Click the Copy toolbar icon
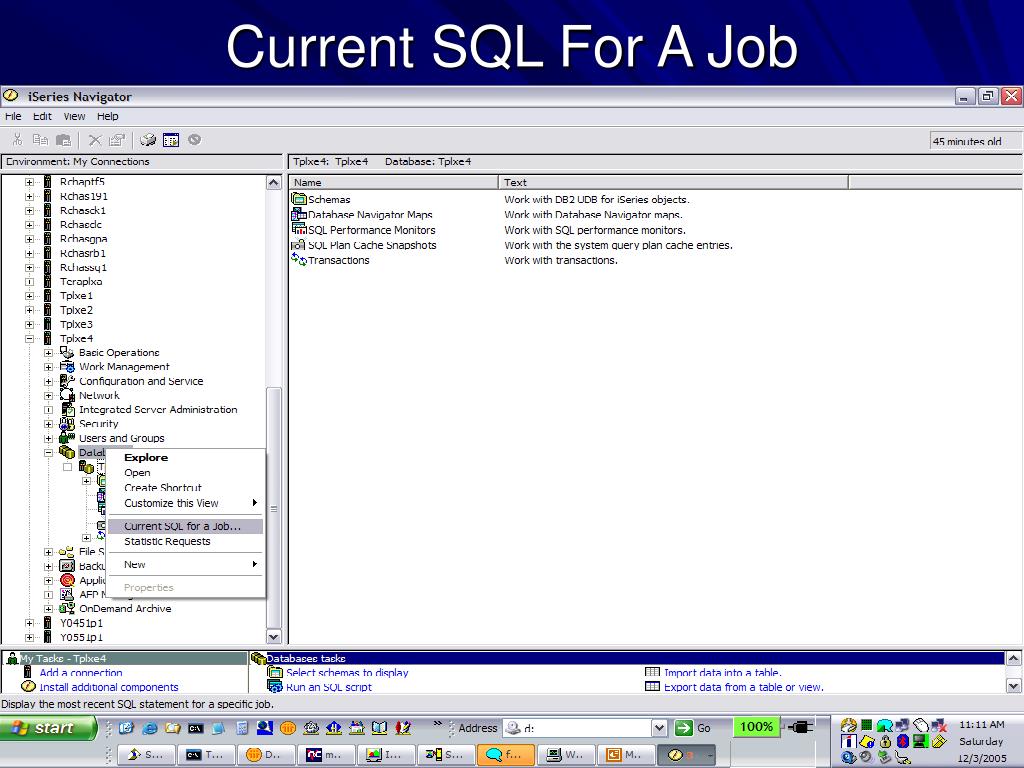Screen dimensions: 1024x768 [x=40, y=140]
